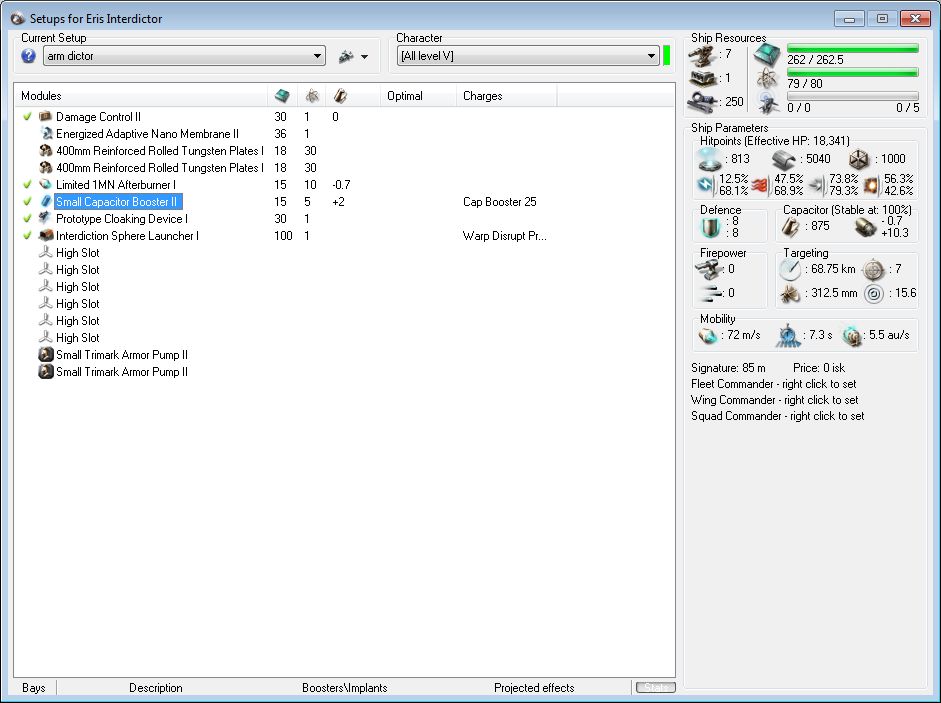Click the speed icon showing 72 m/s

(708, 336)
